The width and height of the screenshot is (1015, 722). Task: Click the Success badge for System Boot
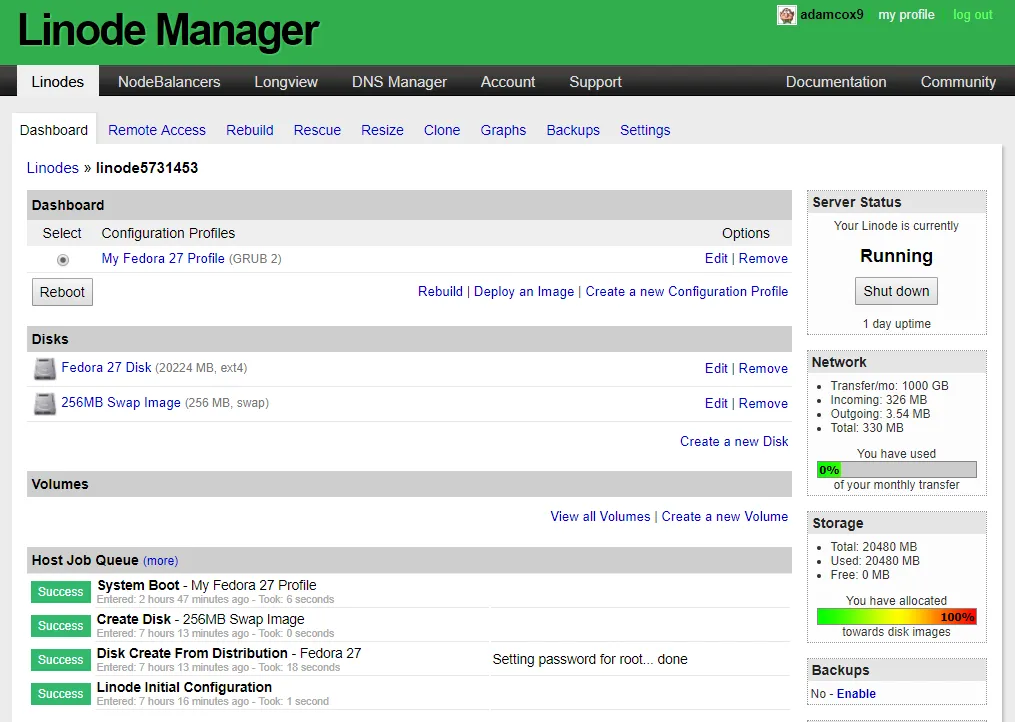tap(61, 592)
